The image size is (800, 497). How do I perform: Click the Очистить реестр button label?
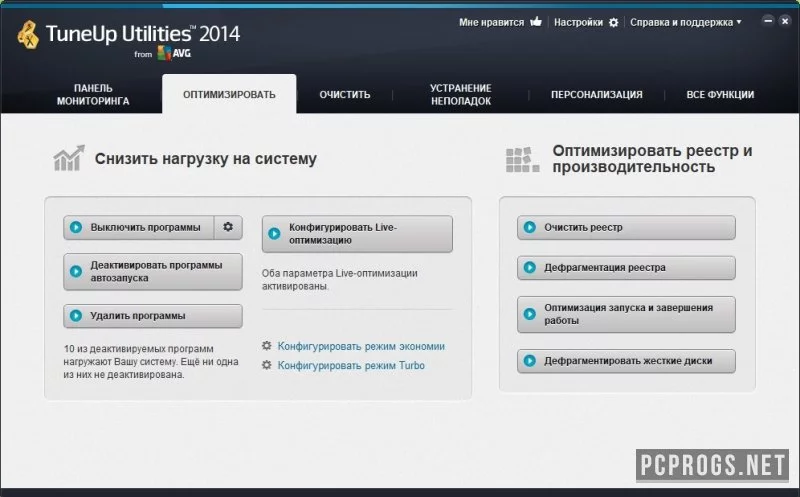point(583,227)
